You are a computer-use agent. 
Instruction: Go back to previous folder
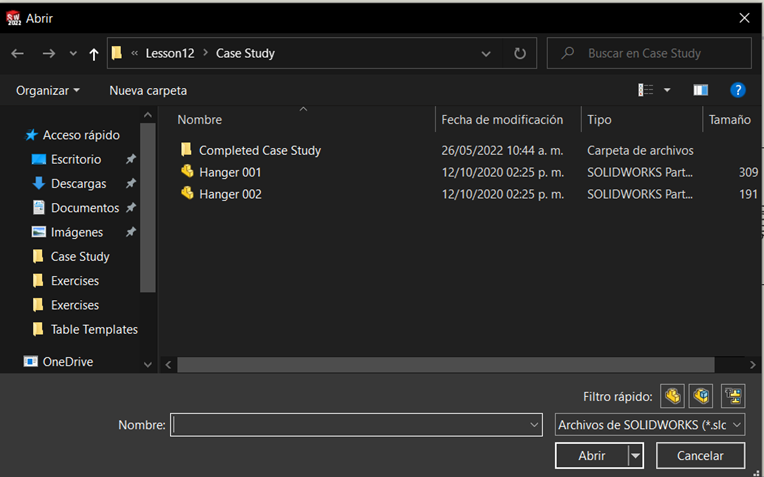[x=18, y=53]
